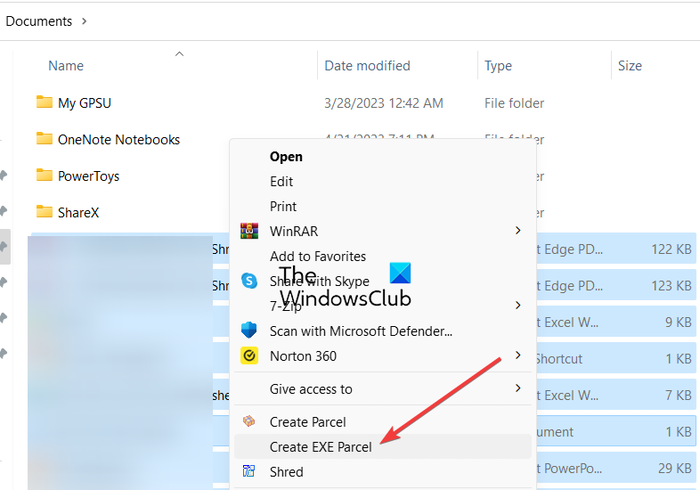Click the chevron after Documents in breadcrumb
The width and height of the screenshot is (700, 490).
coord(84,21)
